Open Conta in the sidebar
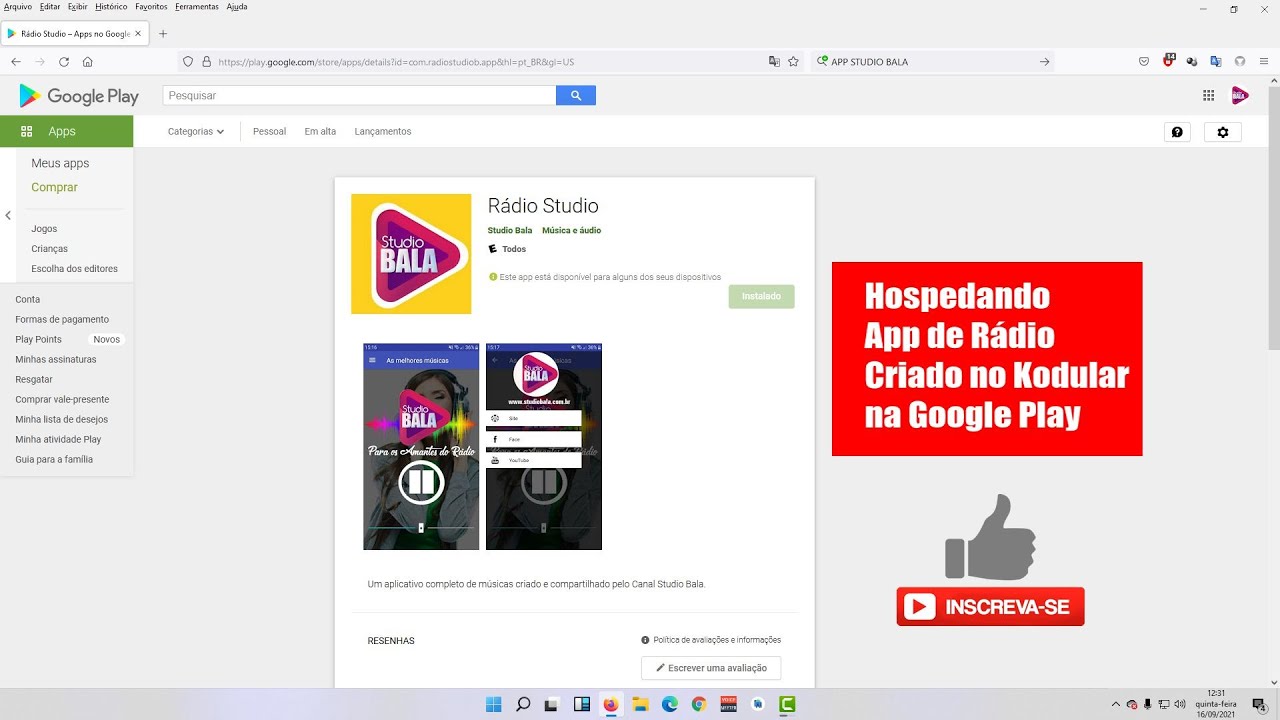This screenshot has height=720, width=1280. 28,299
